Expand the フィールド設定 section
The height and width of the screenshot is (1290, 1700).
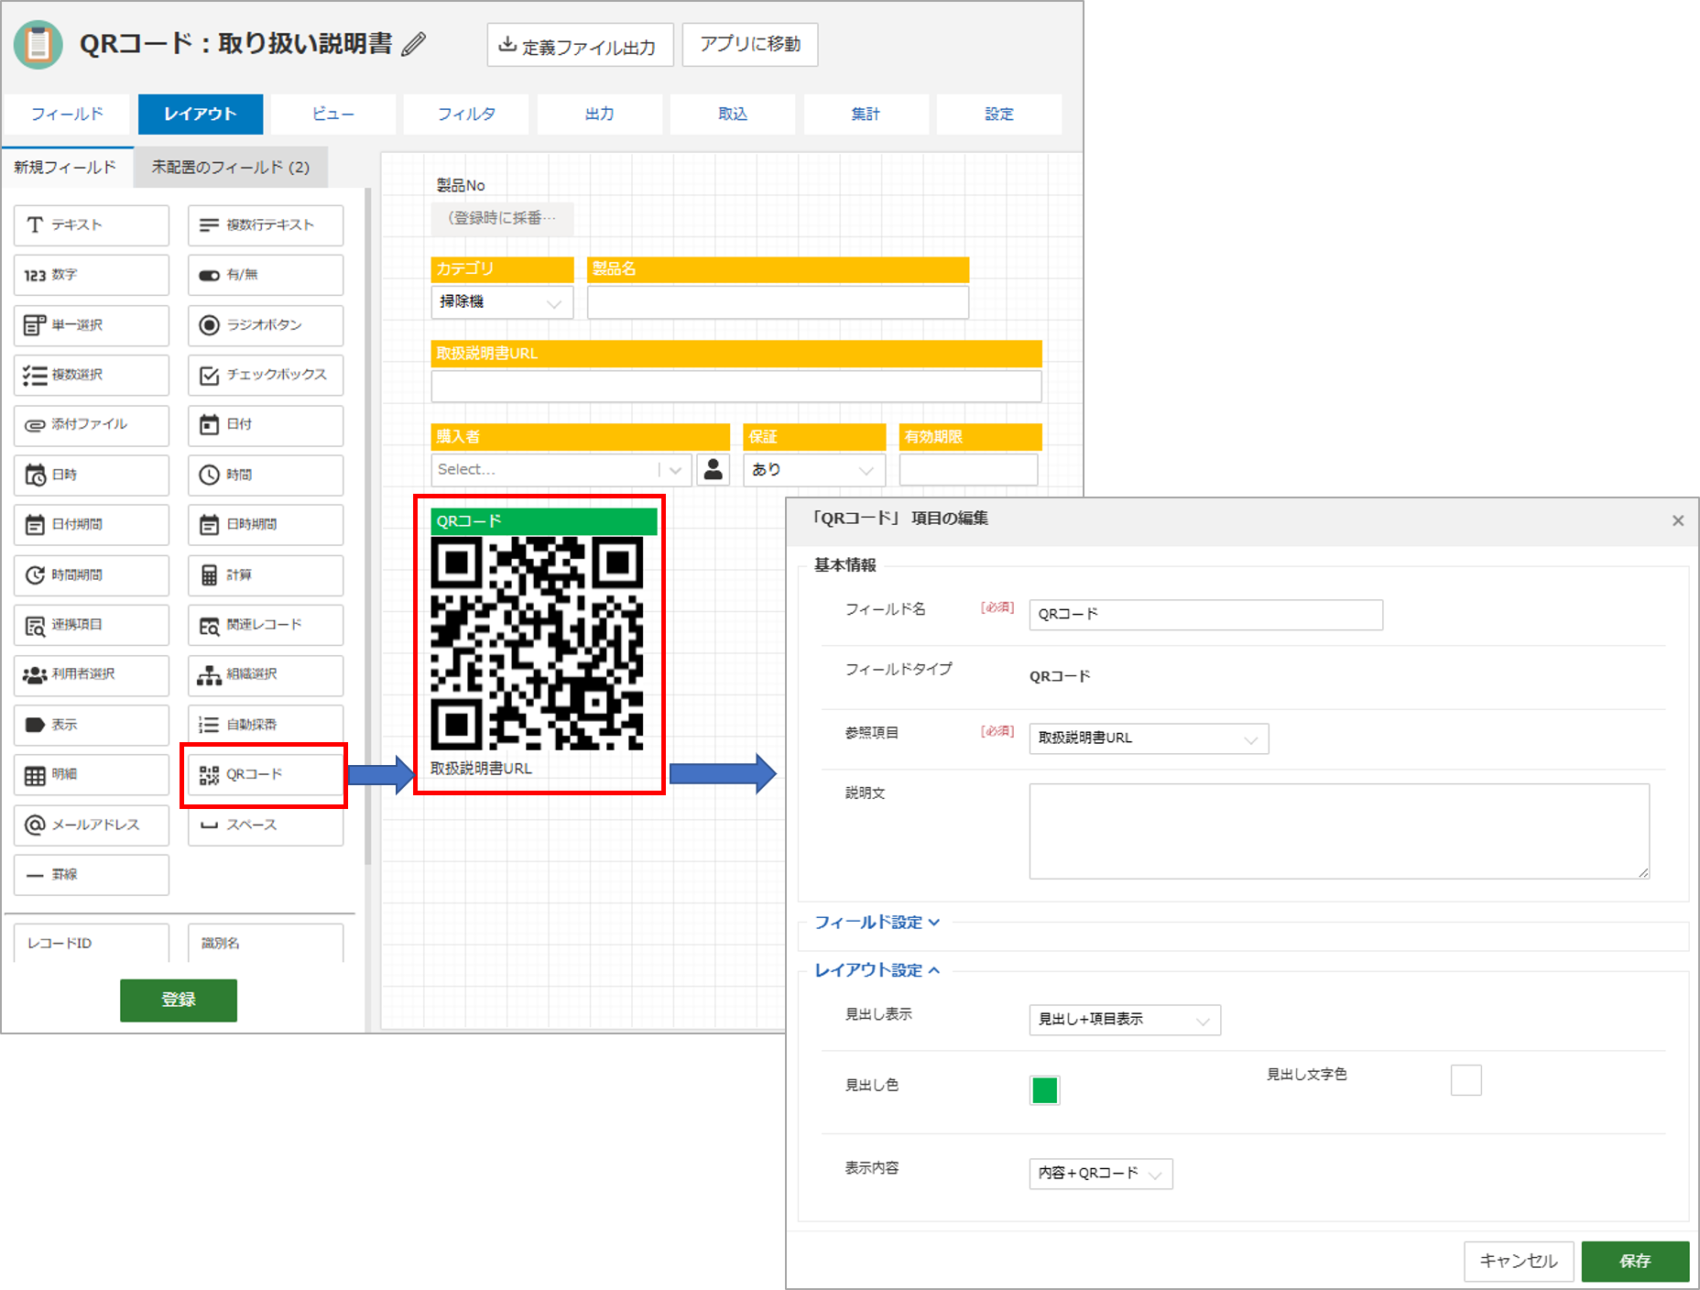pos(877,922)
